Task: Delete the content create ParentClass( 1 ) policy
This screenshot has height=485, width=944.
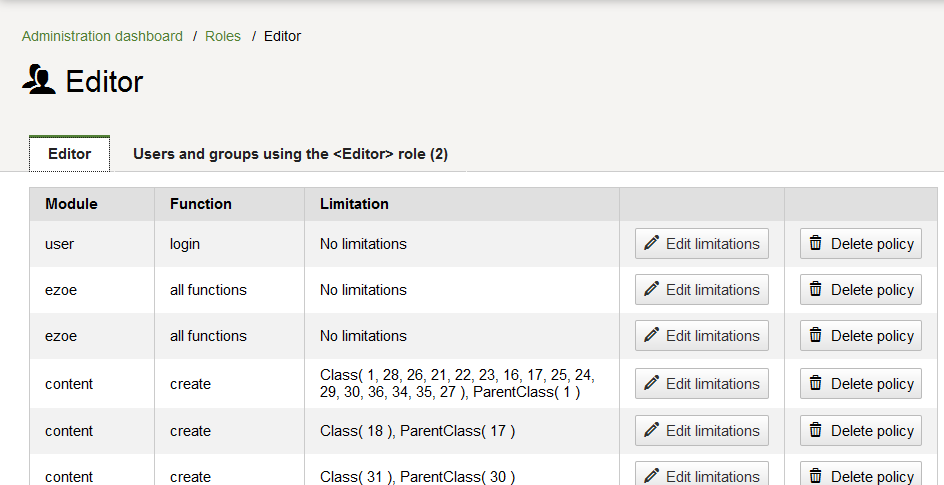Action: (861, 383)
